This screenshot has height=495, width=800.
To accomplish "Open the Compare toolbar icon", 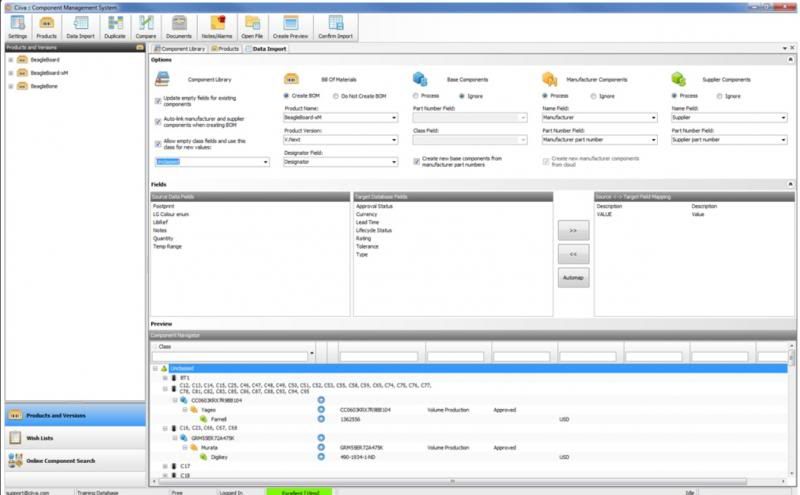I will [146, 23].
